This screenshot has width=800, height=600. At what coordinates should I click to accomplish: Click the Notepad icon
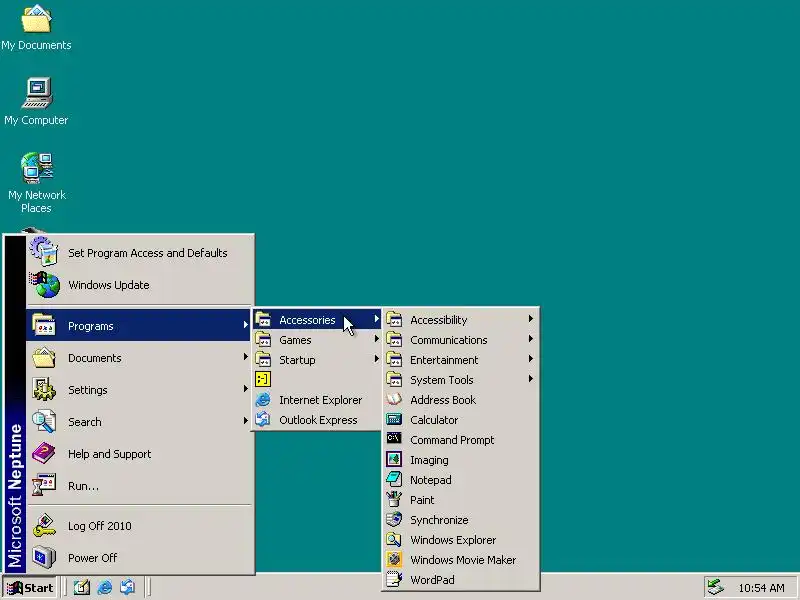pyautogui.click(x=394, y=479)
